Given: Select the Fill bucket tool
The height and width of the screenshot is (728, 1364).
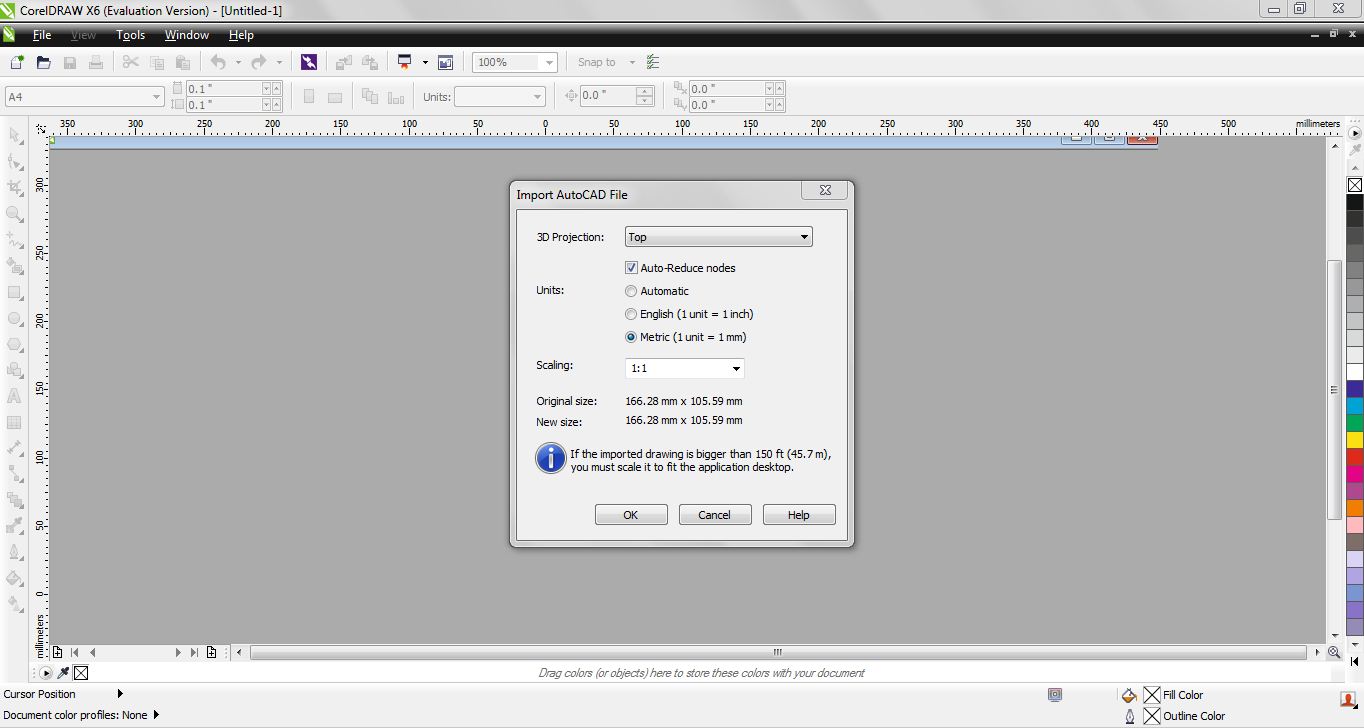Looking at the screenshot, I should coord(15,578).
